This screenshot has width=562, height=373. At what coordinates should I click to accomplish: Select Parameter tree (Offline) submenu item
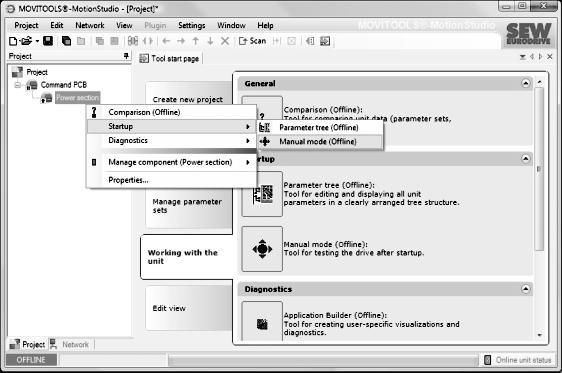pyautogui.click(x=320, y=128)
